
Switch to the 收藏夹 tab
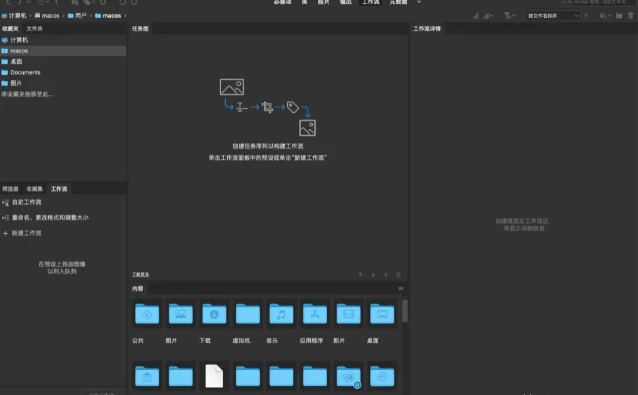[x=10, y=28]
